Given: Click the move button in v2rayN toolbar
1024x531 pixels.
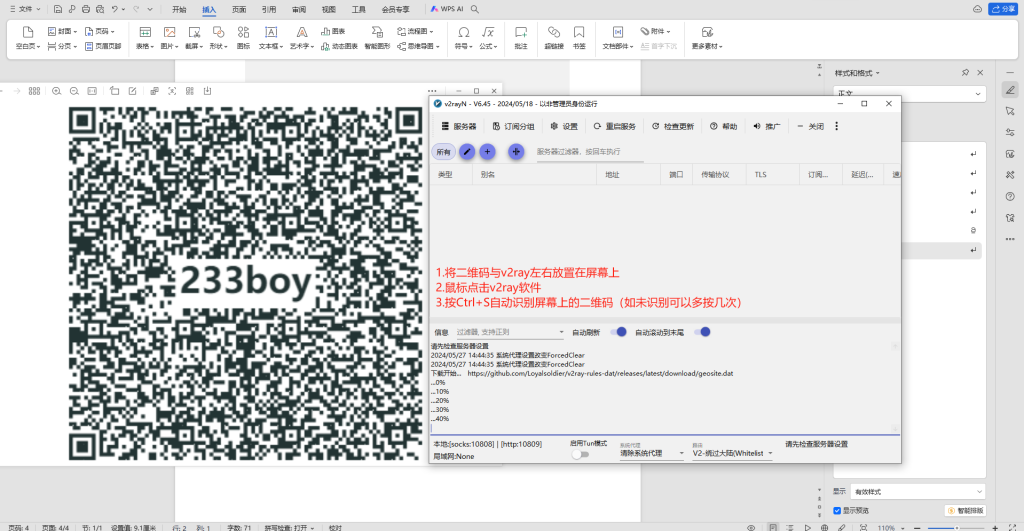Looking at the screenshot, I should coord(516,152).
